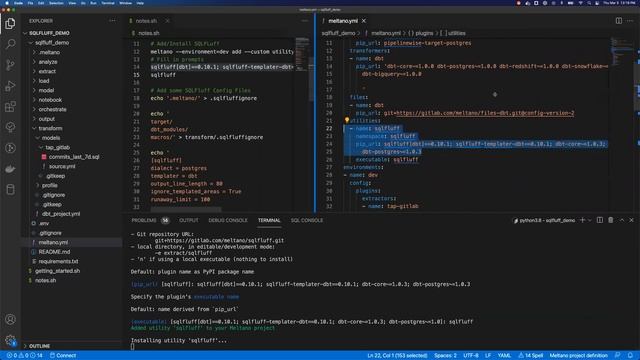Screen dimensions: 640x360
Task: Switch to the TERMINAL panel tab
Action: tap(269, 220)
